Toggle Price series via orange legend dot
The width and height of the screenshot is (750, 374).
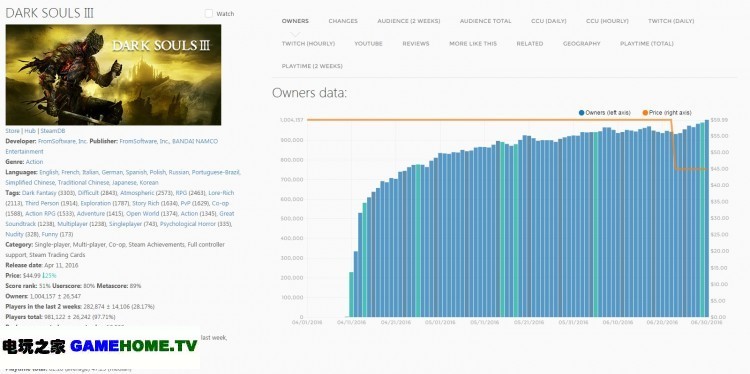coord(645,113)
